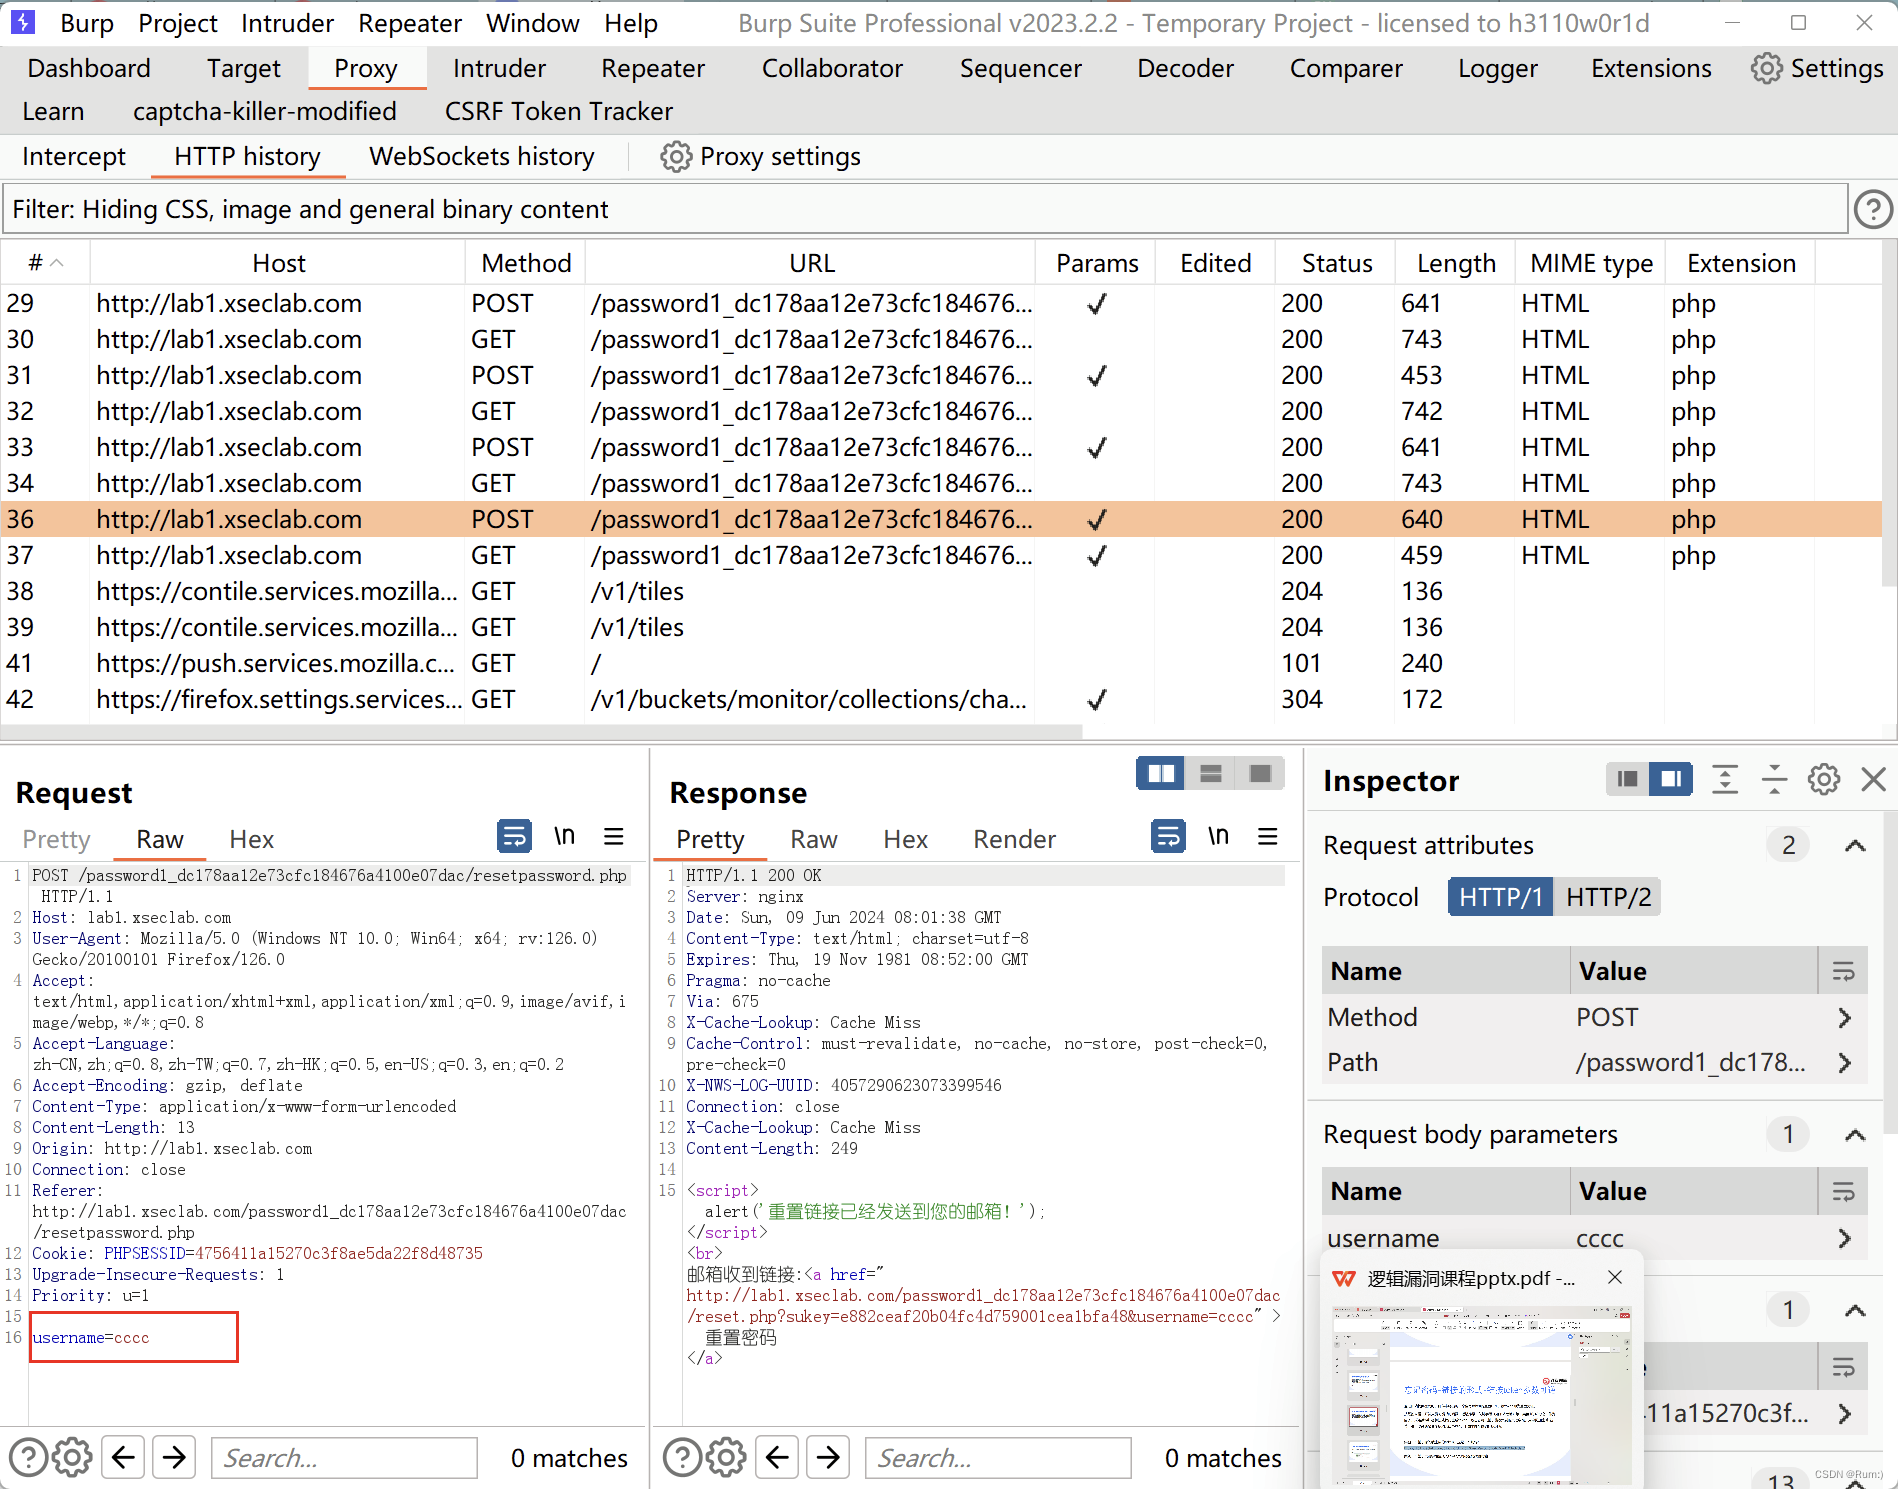This screenshot has height=1489, width=1898.
Task: Dock Inspector to the left side
Action: point(1627,779)
